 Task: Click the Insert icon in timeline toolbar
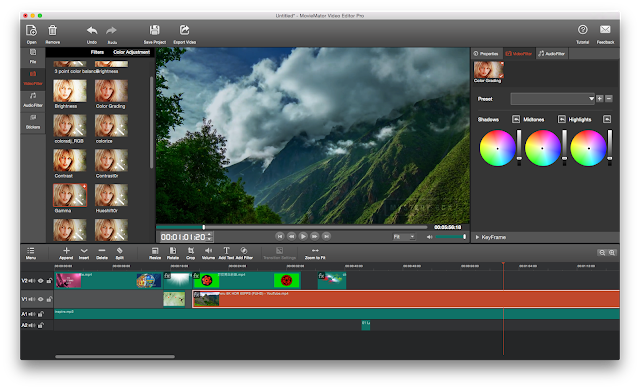tap(84, 251)
